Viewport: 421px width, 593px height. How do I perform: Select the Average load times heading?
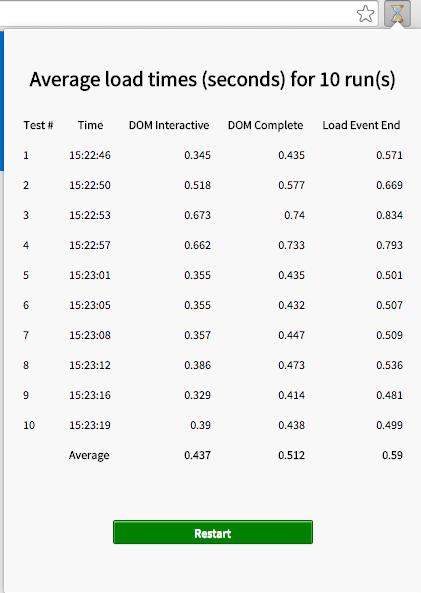pos(213,79)
